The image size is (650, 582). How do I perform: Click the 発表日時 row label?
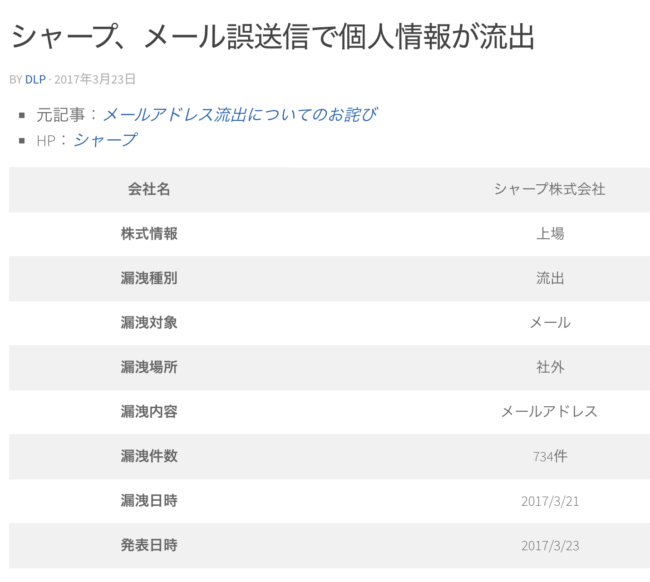pyautogui.click(x=149, y=545)
